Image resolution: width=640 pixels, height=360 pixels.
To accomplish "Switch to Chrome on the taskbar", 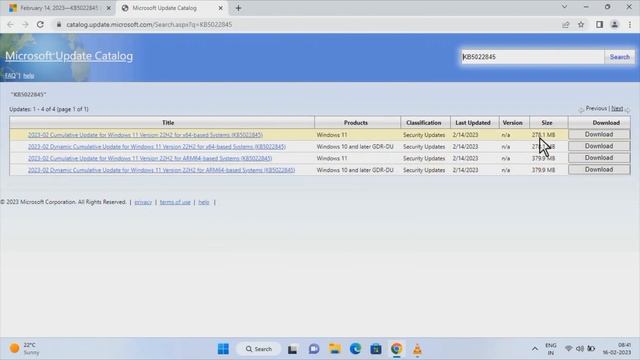I will pyautogui.click(x=396, y=349).
